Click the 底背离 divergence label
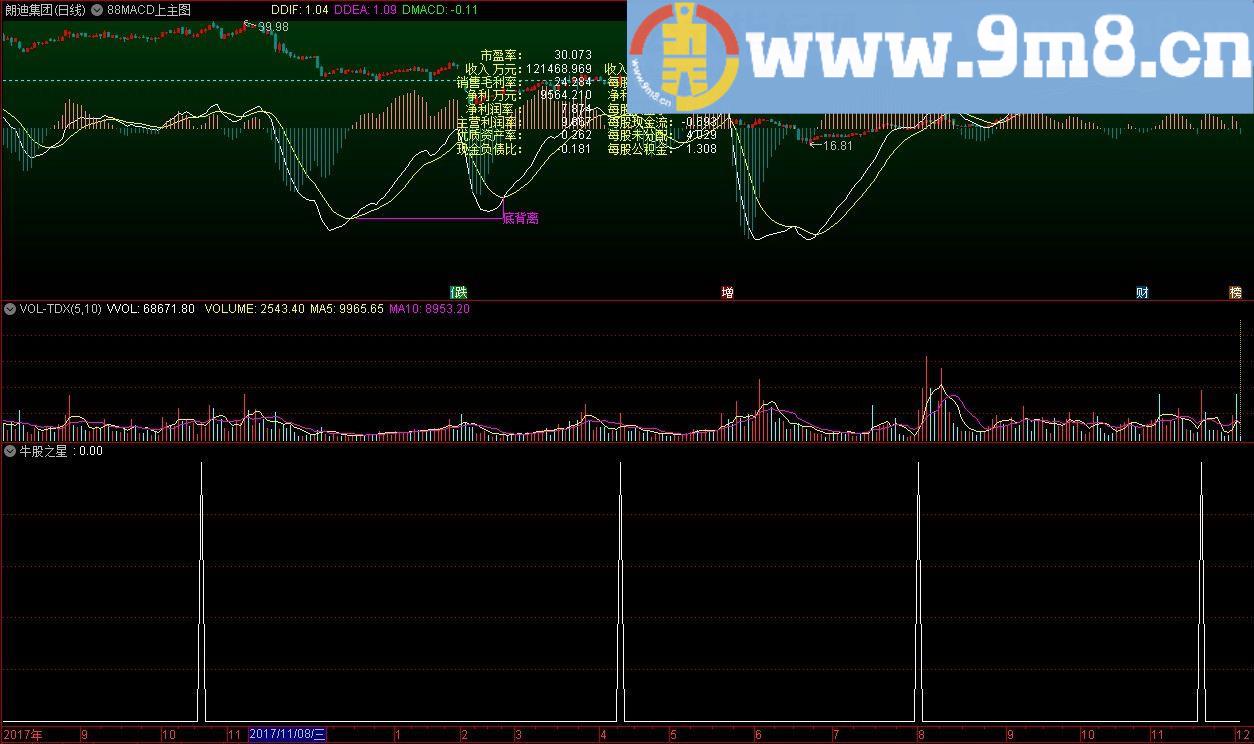This screenshot has width=1254, height=744. pyautogui.click(x=520, y=218)
